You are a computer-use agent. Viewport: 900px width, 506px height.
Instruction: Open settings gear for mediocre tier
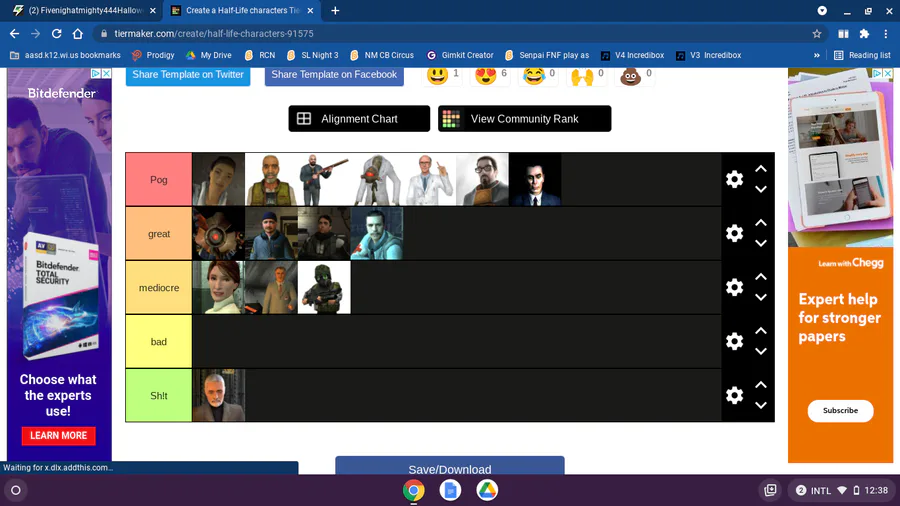tap(734, 287)
